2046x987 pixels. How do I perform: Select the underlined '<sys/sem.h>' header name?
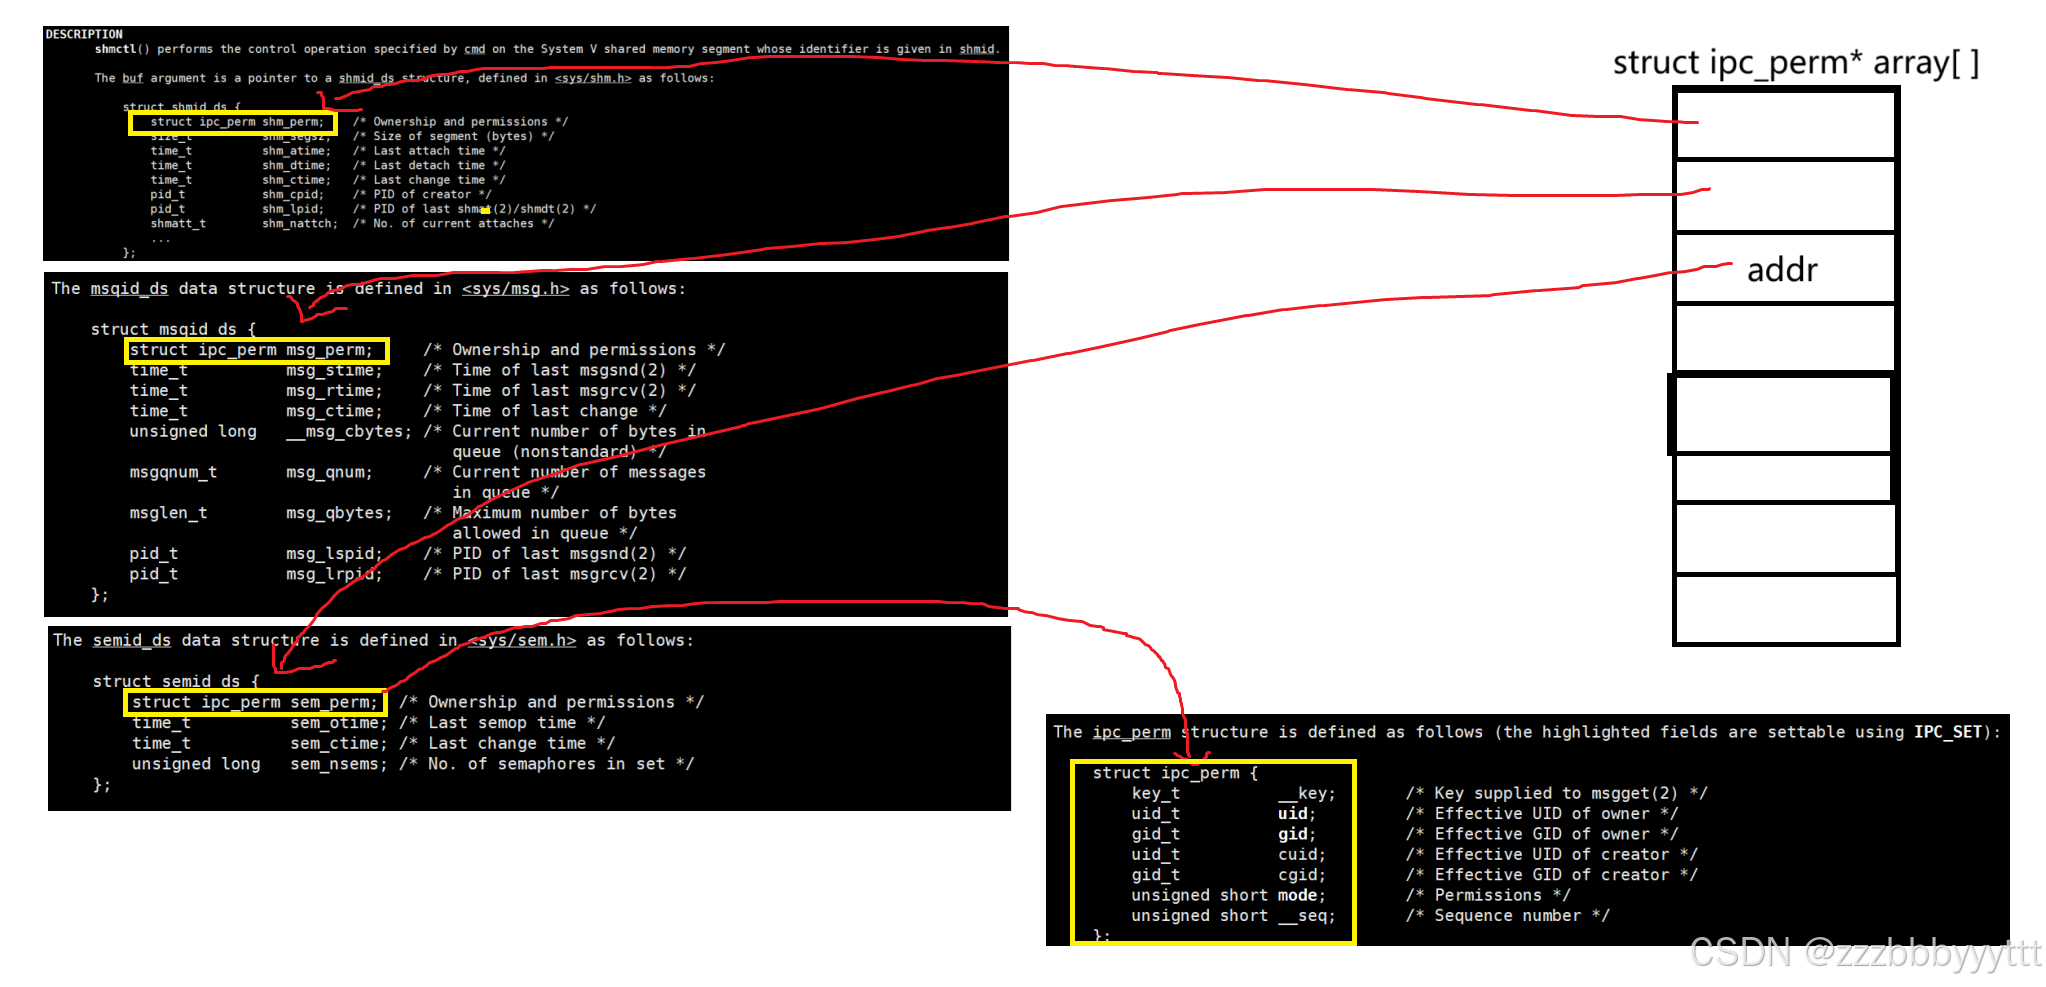[522, 641]
